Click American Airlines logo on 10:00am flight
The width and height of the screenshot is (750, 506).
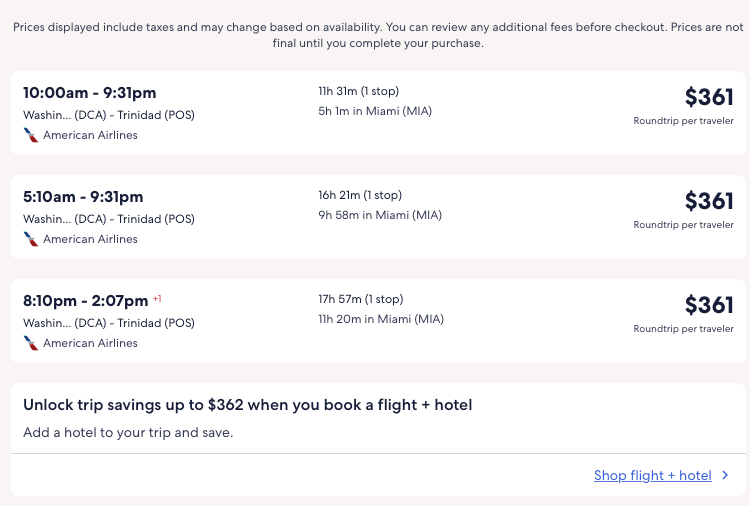click(x=31, y=135)
